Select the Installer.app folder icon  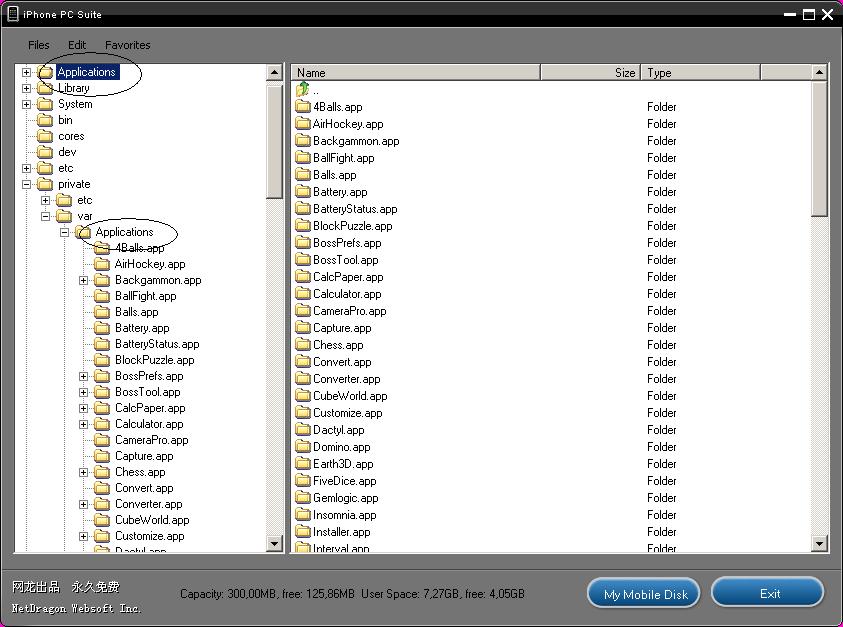click(x=303, y=532)
